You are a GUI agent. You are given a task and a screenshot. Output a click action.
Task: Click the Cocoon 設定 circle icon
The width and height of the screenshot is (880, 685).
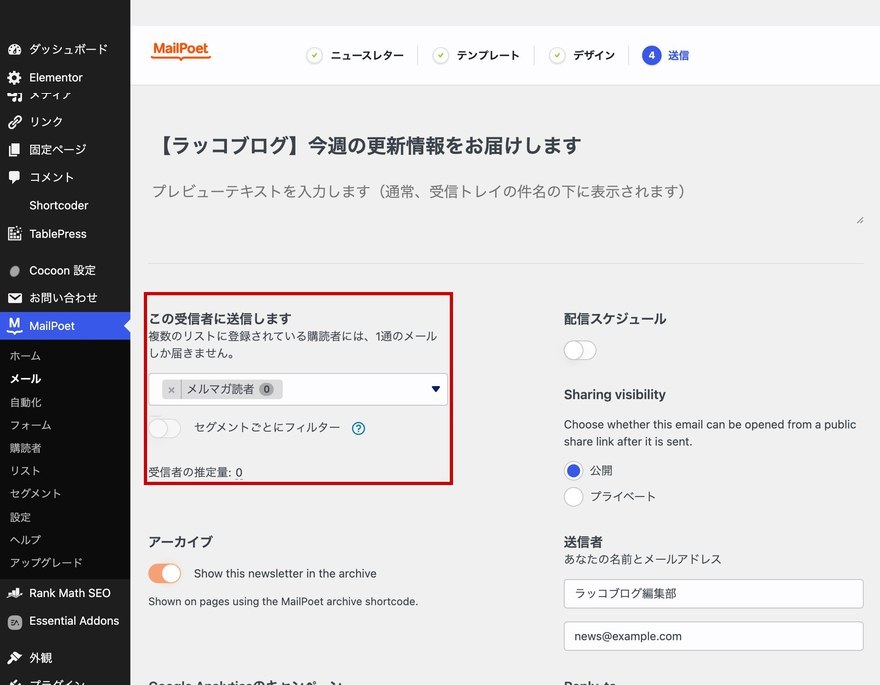click(15, 271)
